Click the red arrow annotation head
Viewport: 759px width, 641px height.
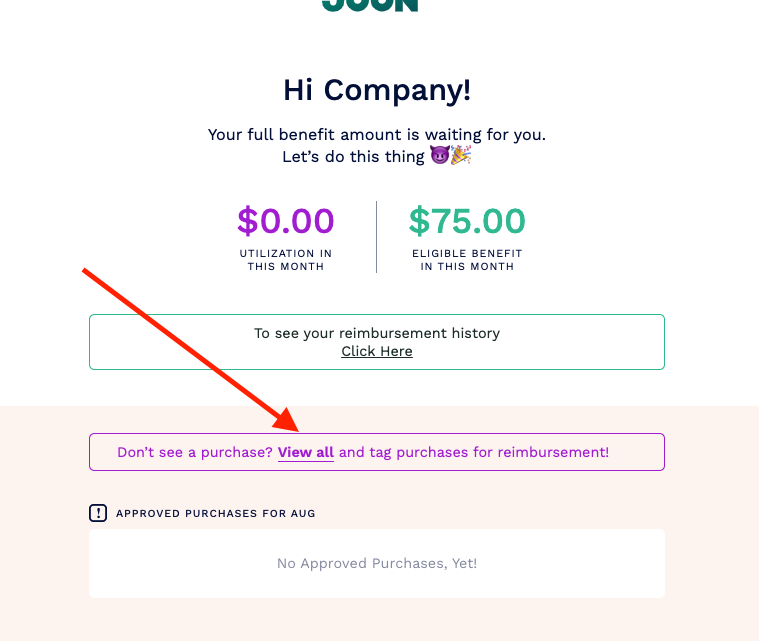[x=287, y=419]
